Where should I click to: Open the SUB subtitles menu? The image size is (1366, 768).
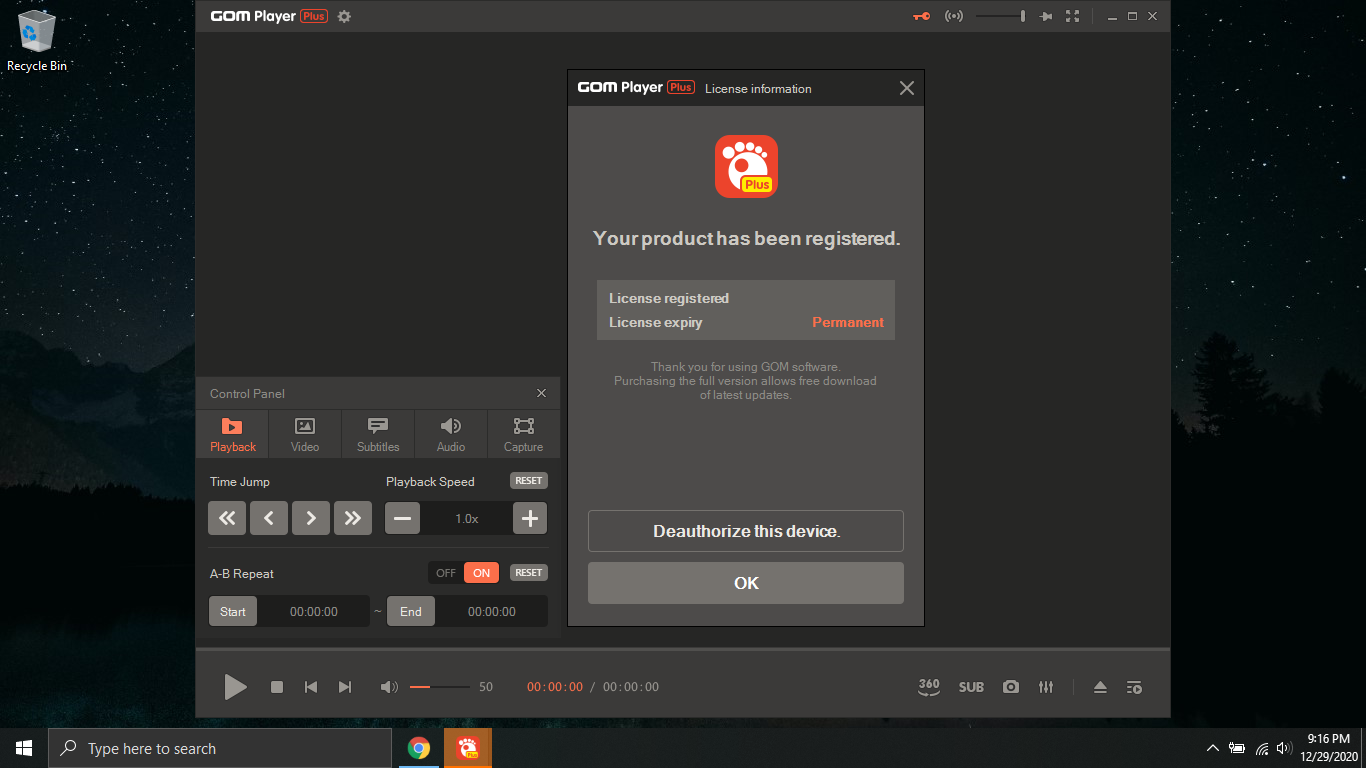click(970, 687)
